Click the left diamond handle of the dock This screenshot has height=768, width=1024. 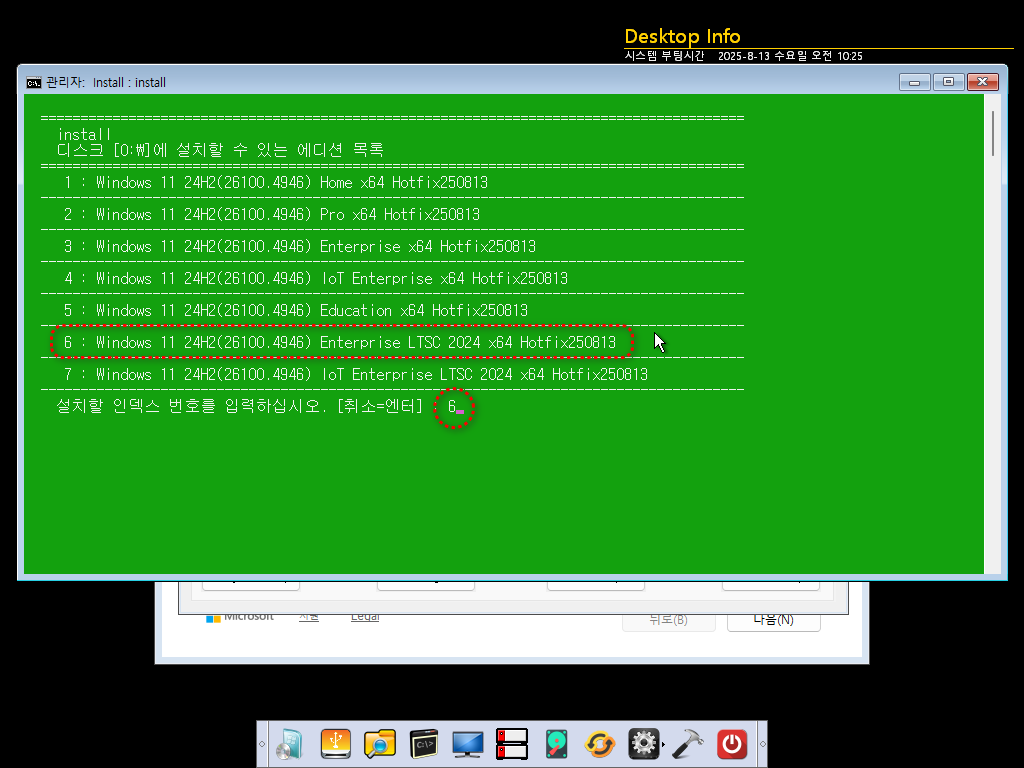tap(262, 744)
